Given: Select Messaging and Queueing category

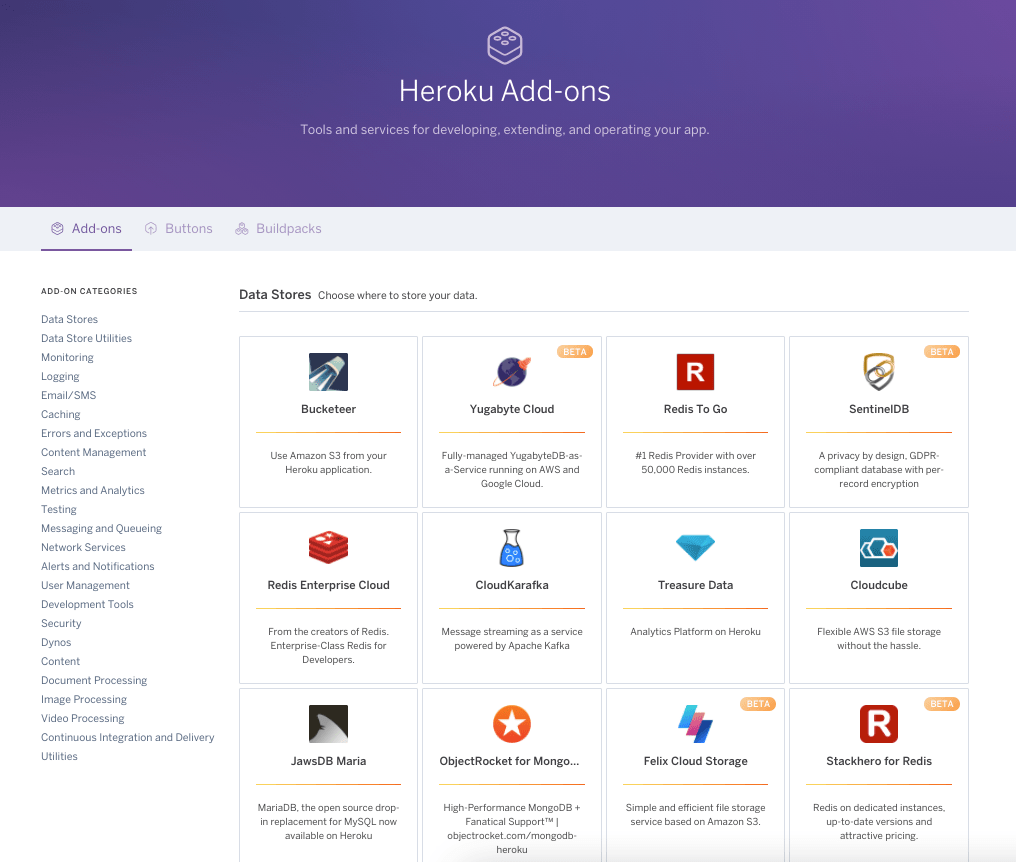Looking at the screenshot, I should [102, 529].
